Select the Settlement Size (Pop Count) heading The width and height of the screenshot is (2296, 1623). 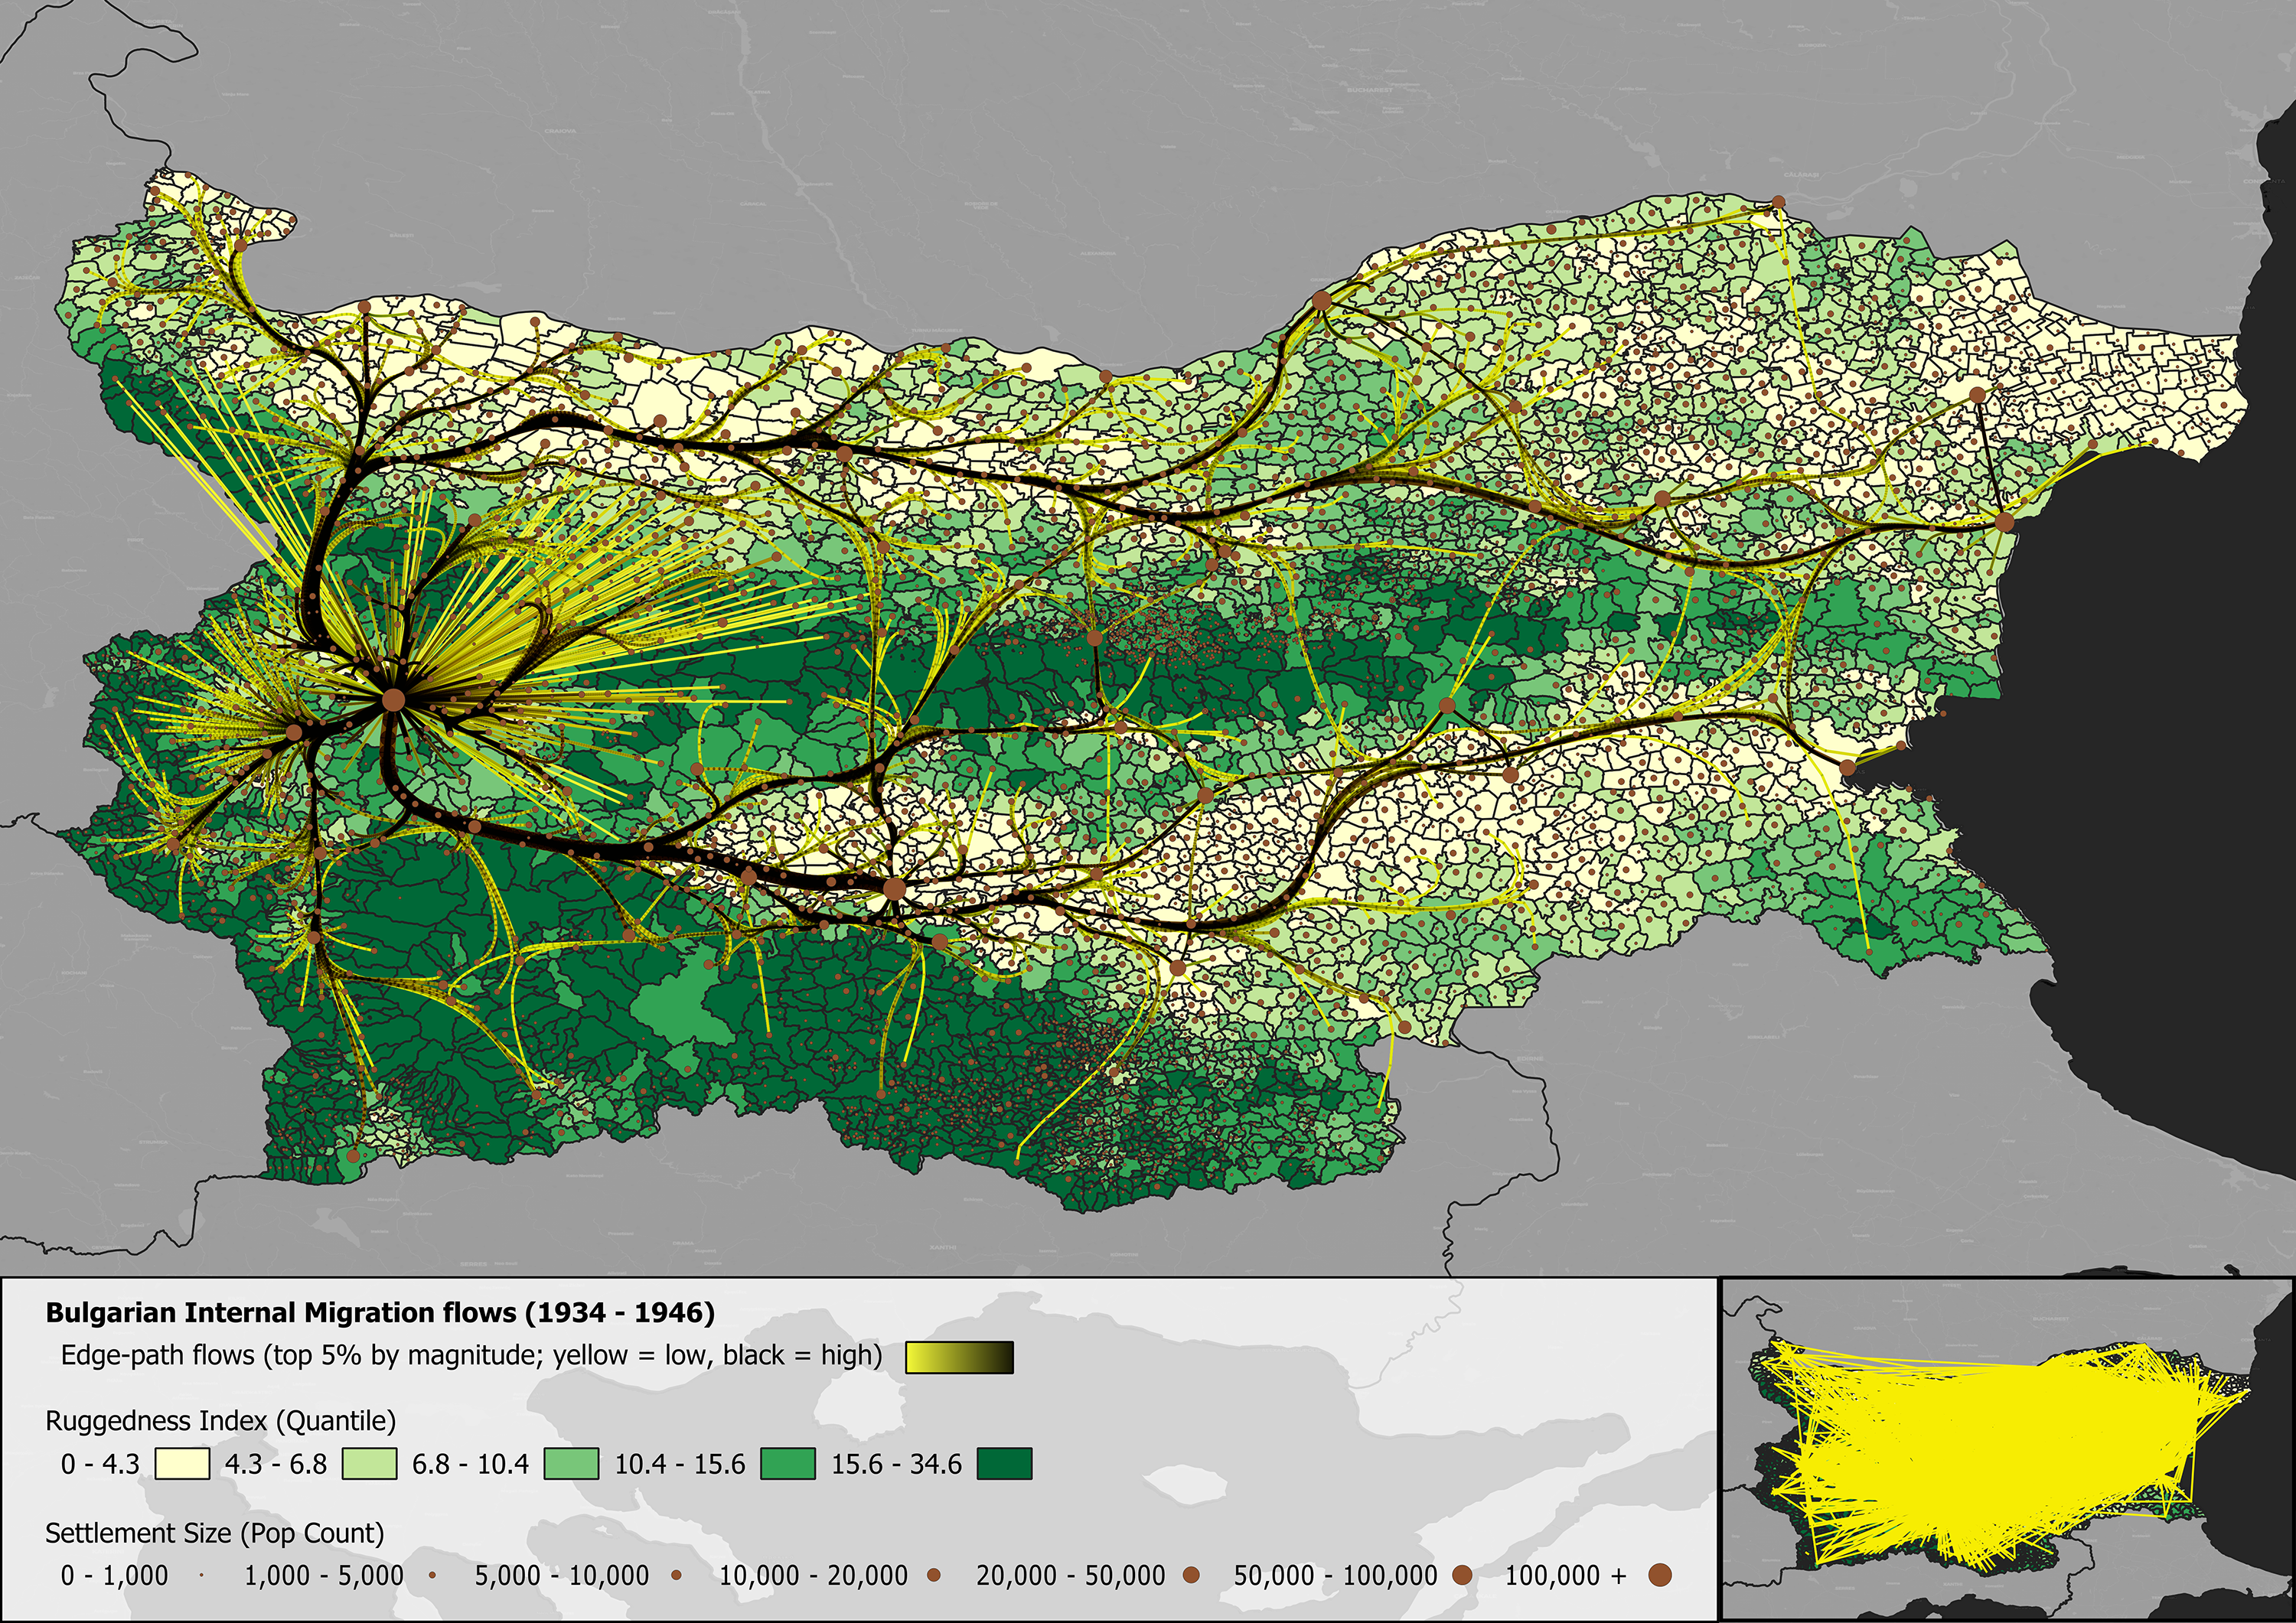click(x=215, y=1533)
